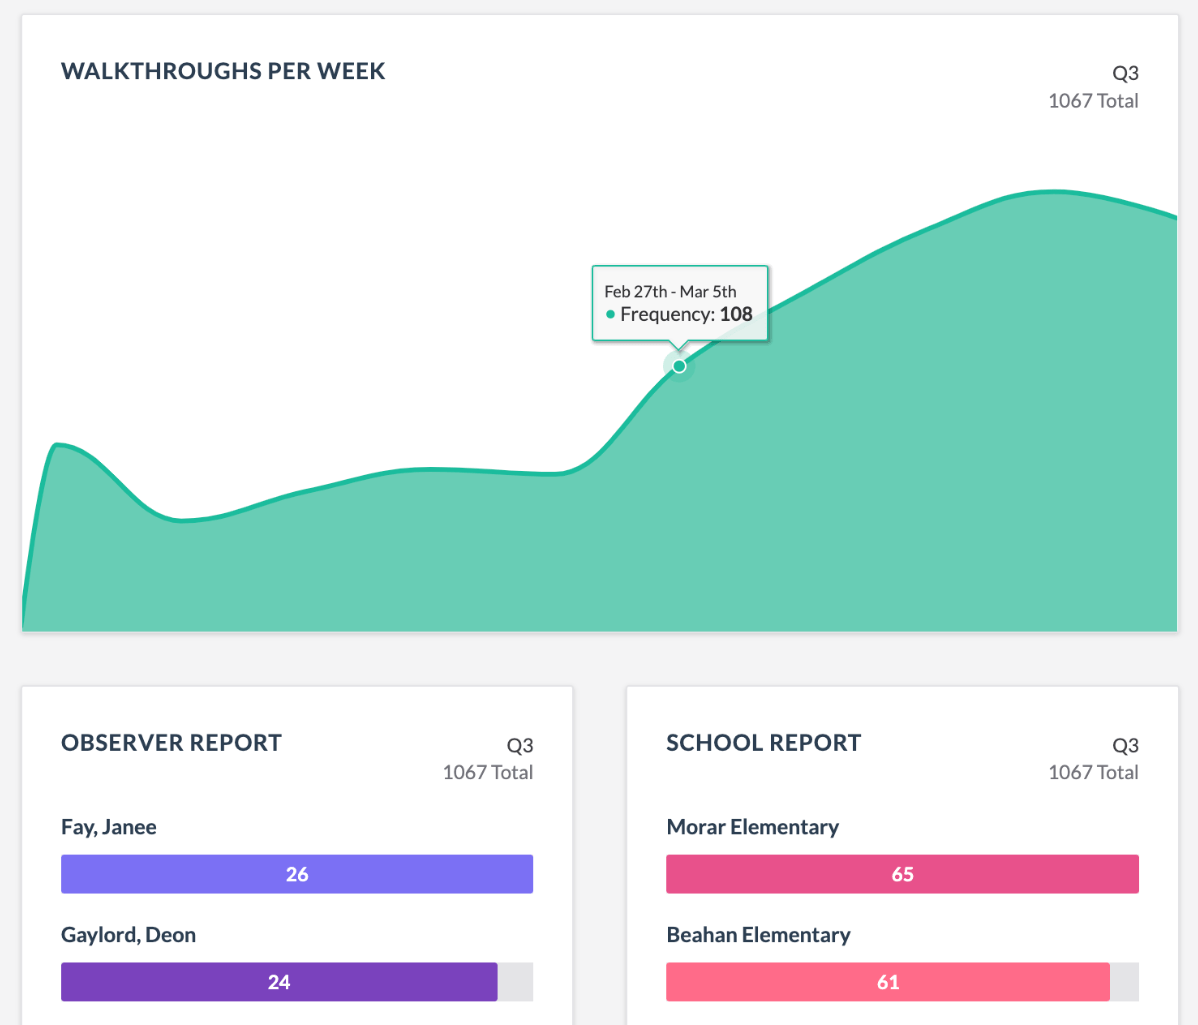Click the Q3 label in the School Report card
The width and height of the screenshot is (1198, 1025).
(1125, 745)
